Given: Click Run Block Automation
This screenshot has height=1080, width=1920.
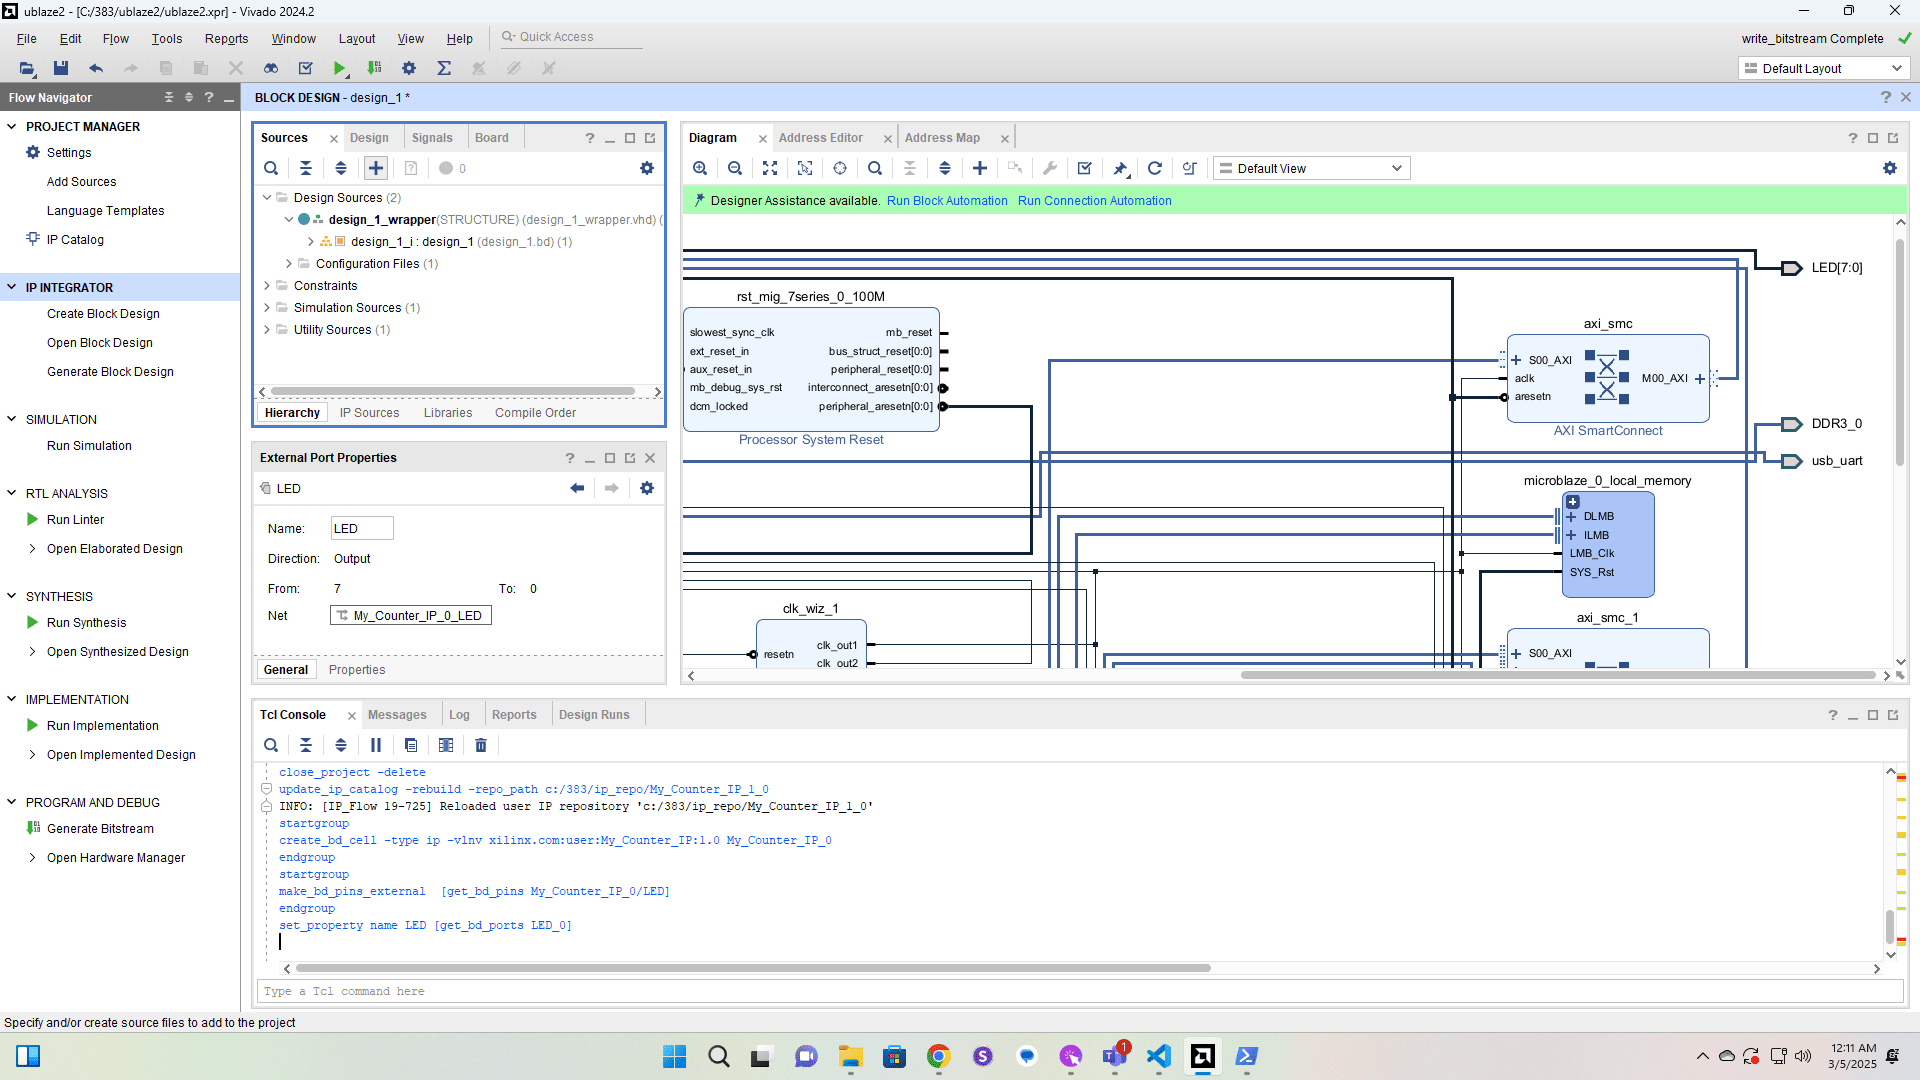Looking at the screenshot, I should 946,200.
